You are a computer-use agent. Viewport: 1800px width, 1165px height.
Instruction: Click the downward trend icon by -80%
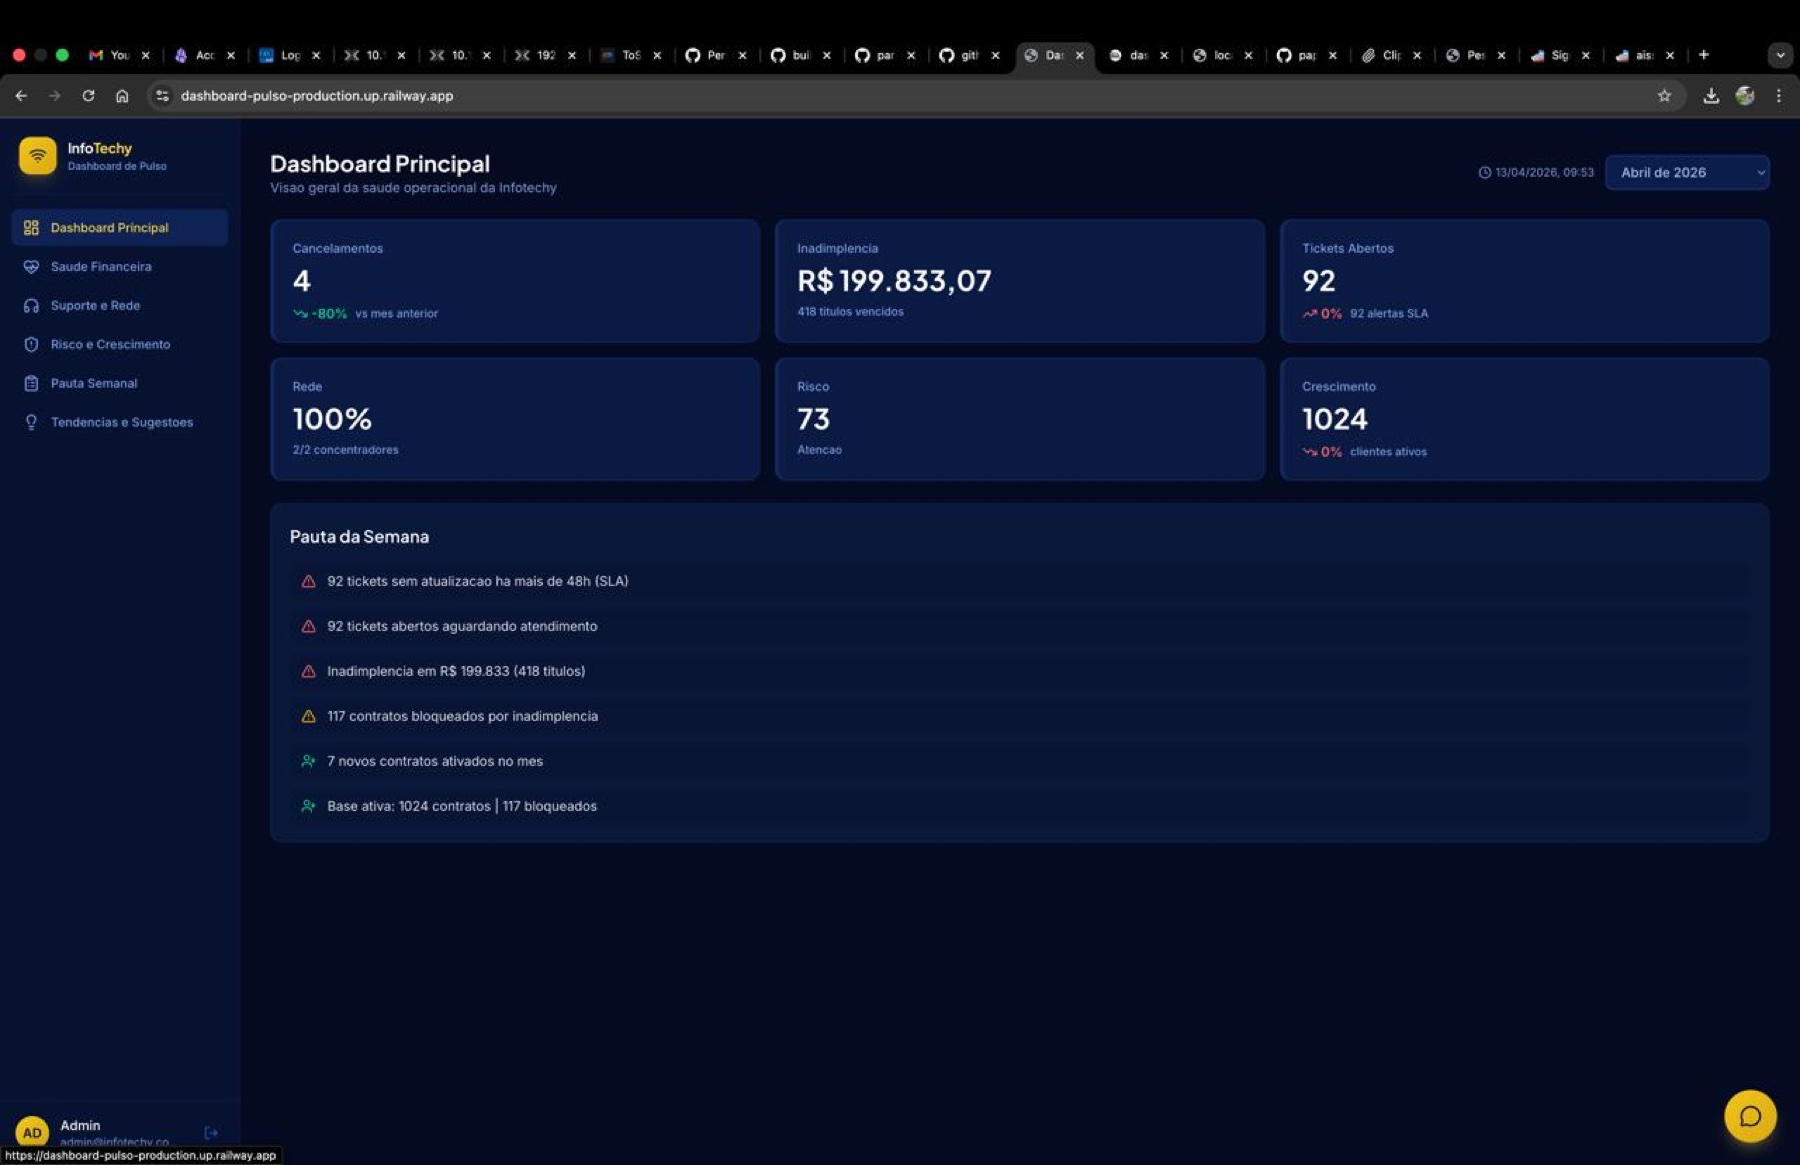[x=300, y=313]
